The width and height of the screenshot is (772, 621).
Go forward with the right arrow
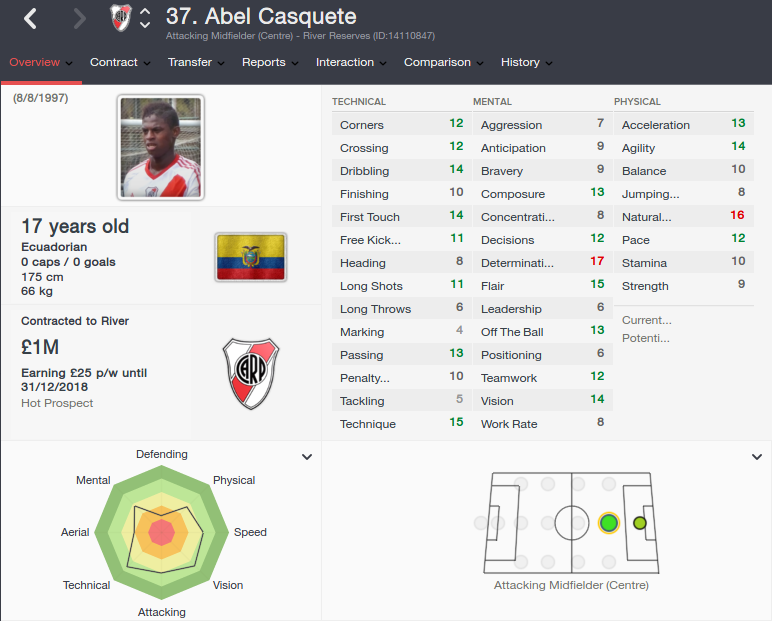[79, 19]
